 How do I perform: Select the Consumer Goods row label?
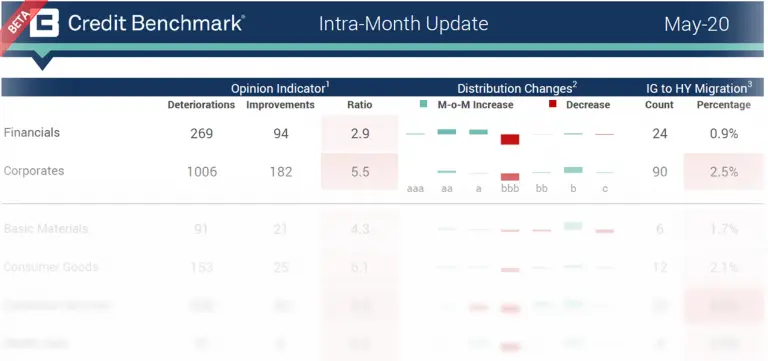coord(51,267)
